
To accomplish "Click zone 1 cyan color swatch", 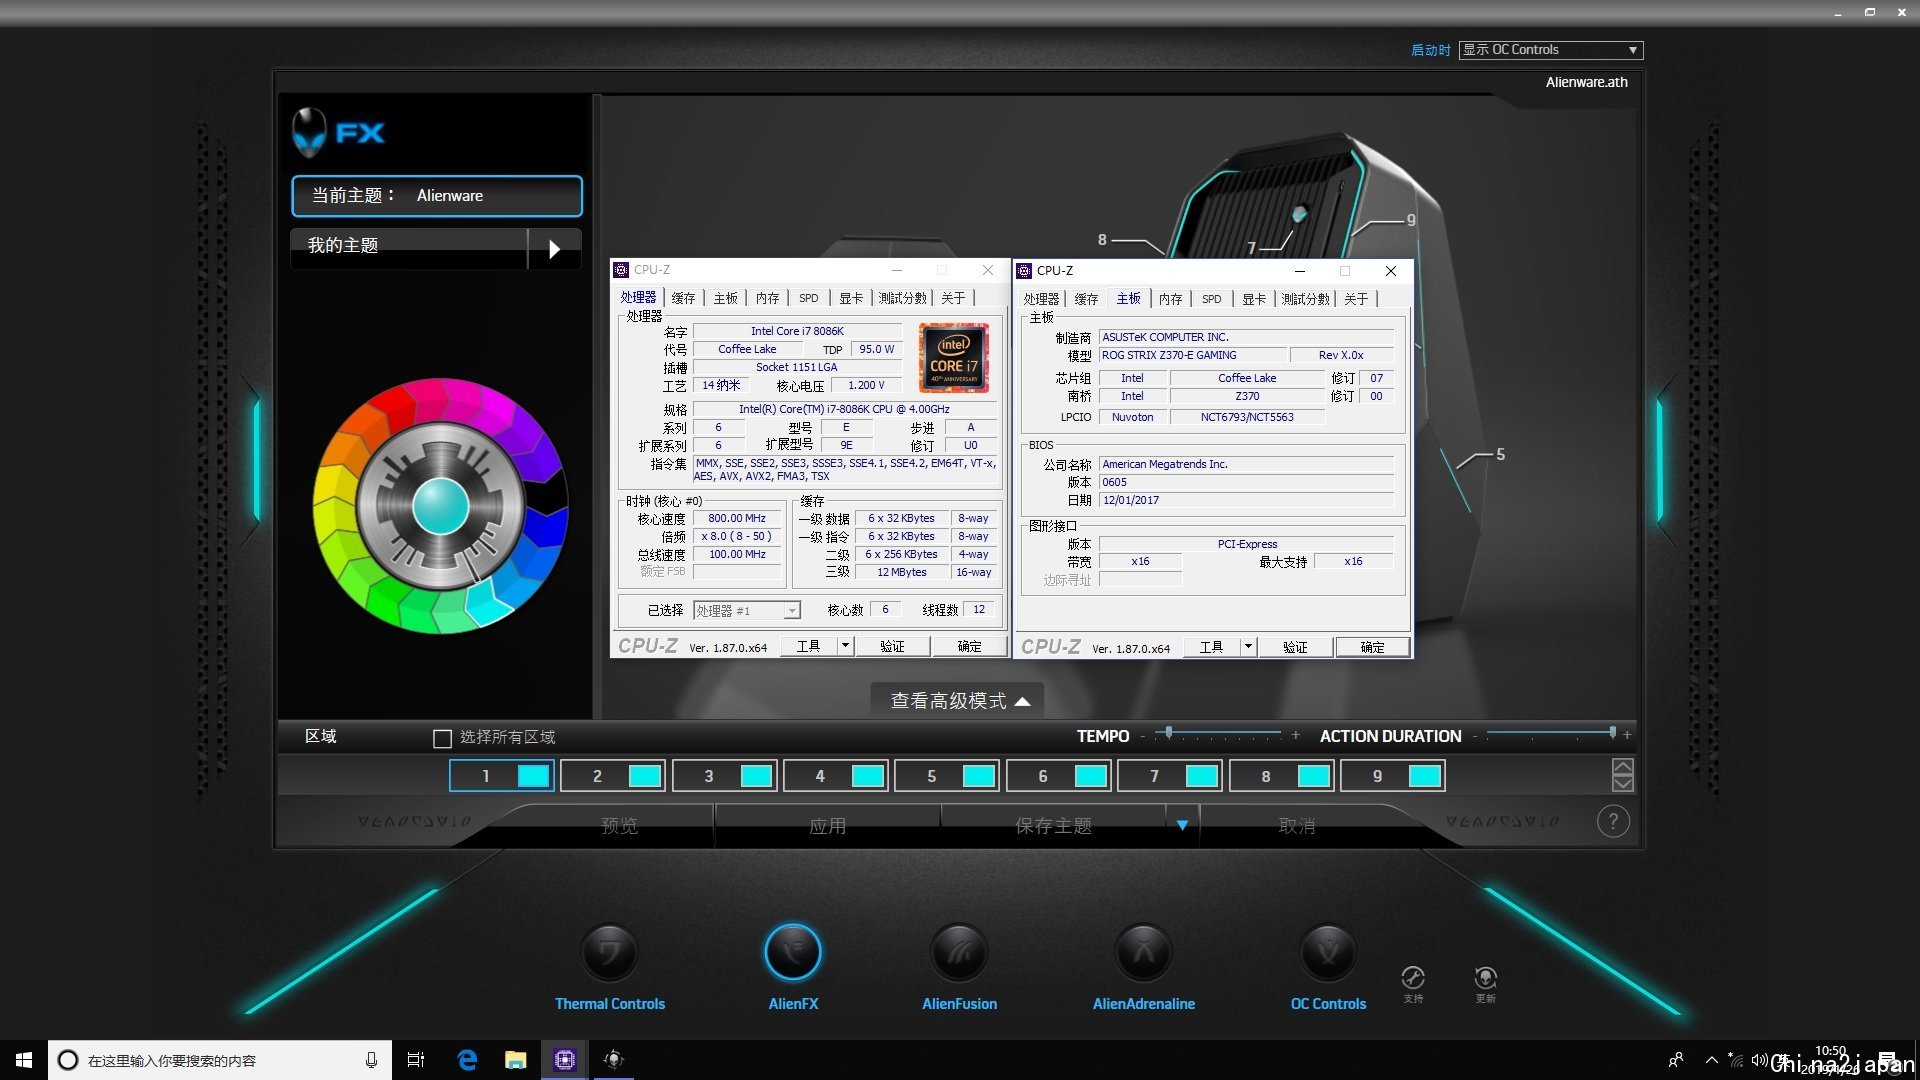I will 534,776.
